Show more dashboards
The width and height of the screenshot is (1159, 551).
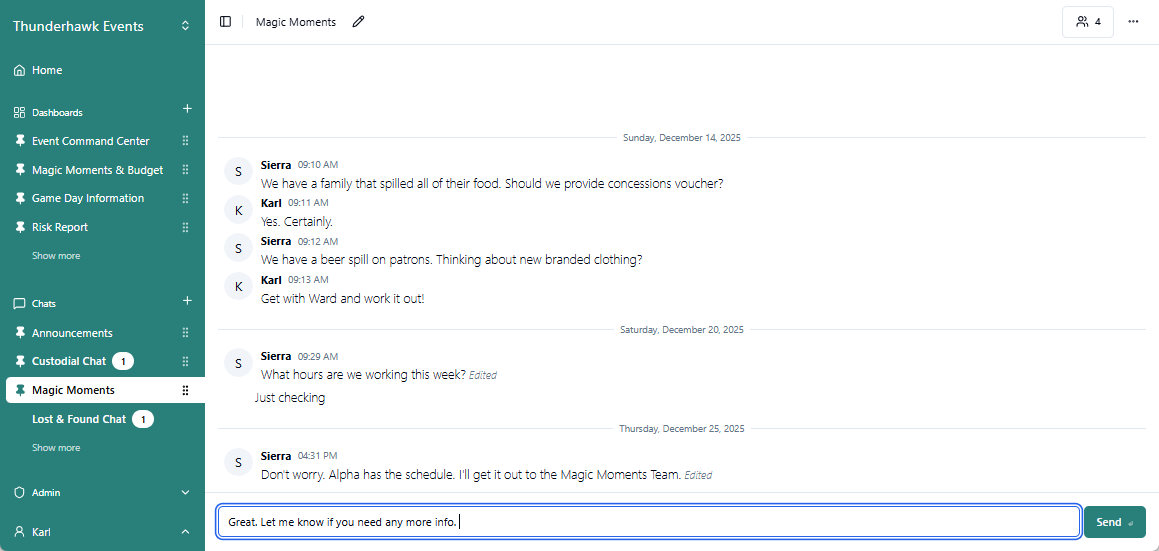(x=56, y=256)
